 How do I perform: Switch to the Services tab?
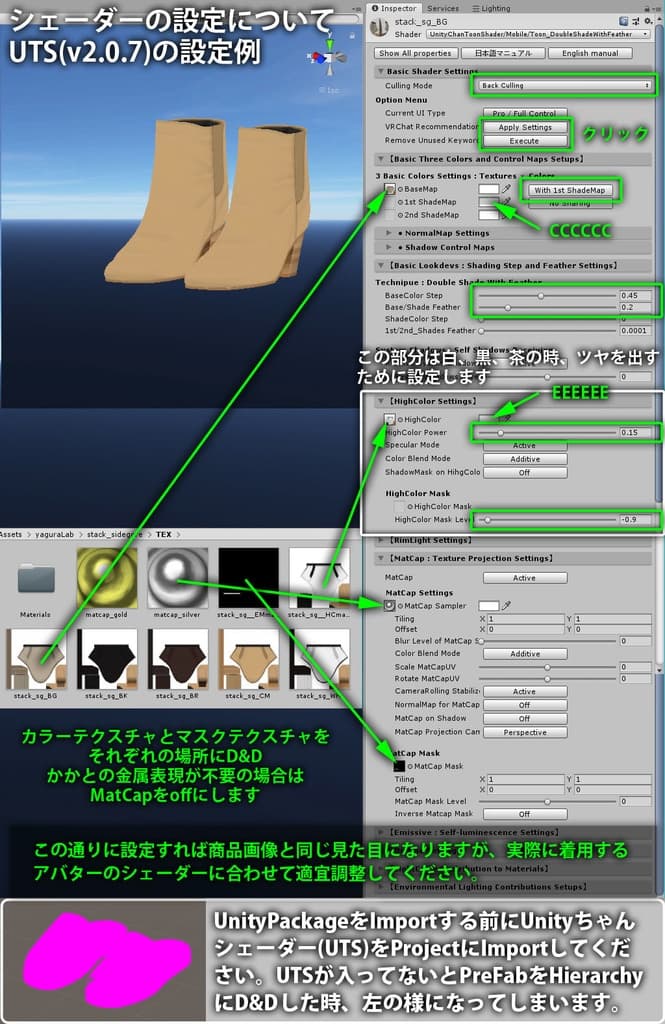(x=443, y=8)
